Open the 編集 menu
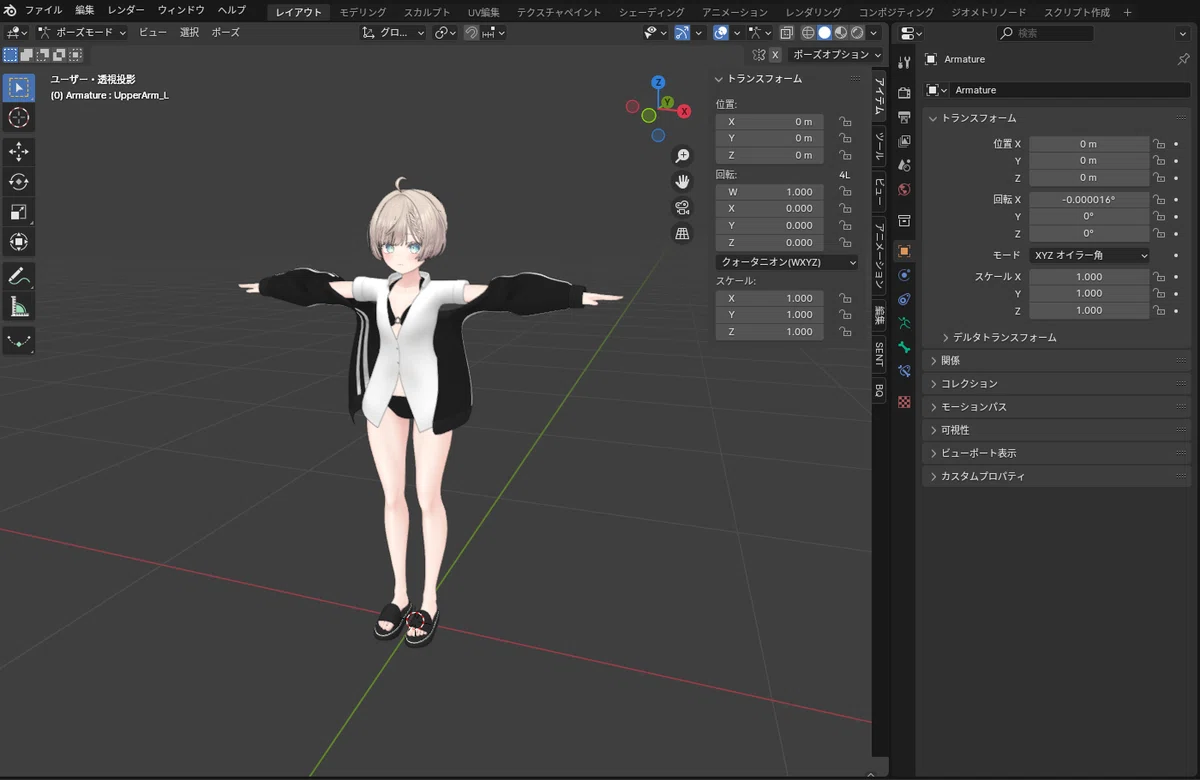The width and height of the screenshot is (1200, 780). (x=84, y=10)
